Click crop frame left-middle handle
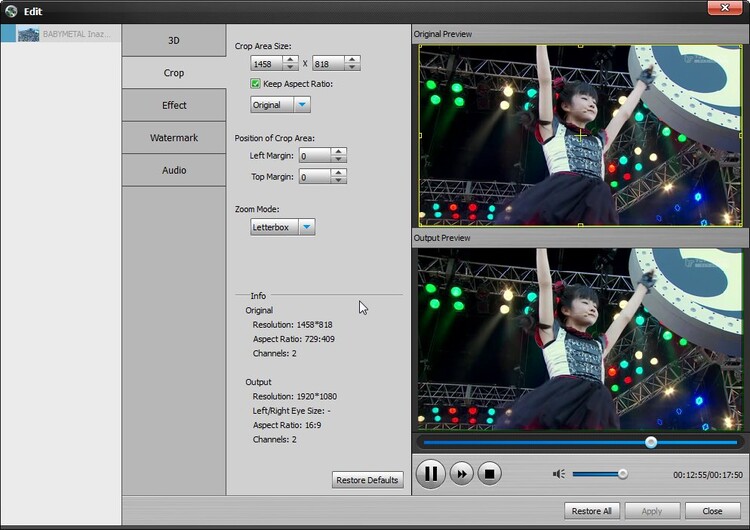Screen dimensions: 750x530 420,135
